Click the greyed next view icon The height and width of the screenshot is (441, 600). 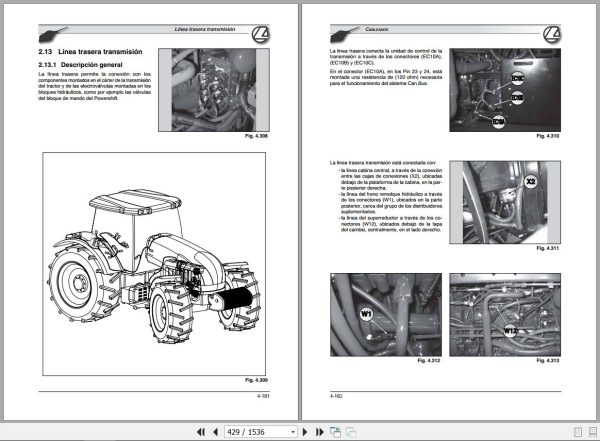point(351,432)
